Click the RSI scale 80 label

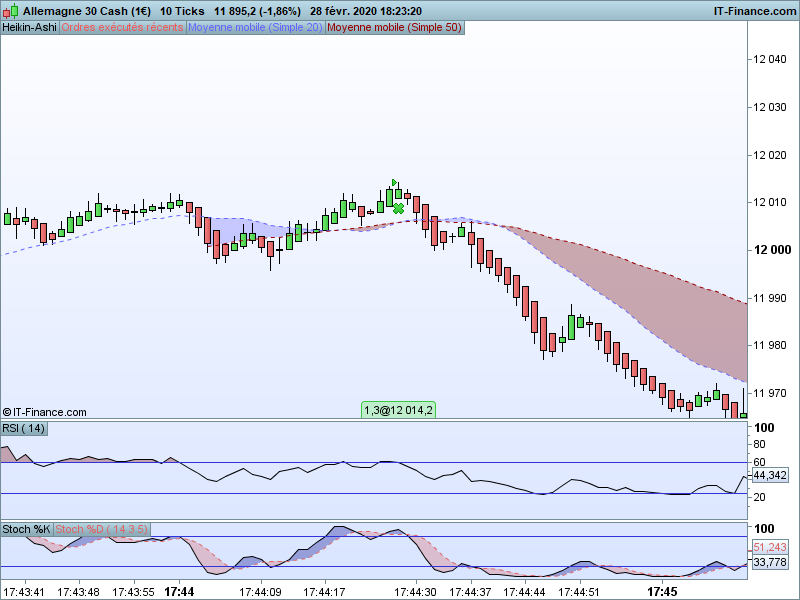tap(759, 444)
